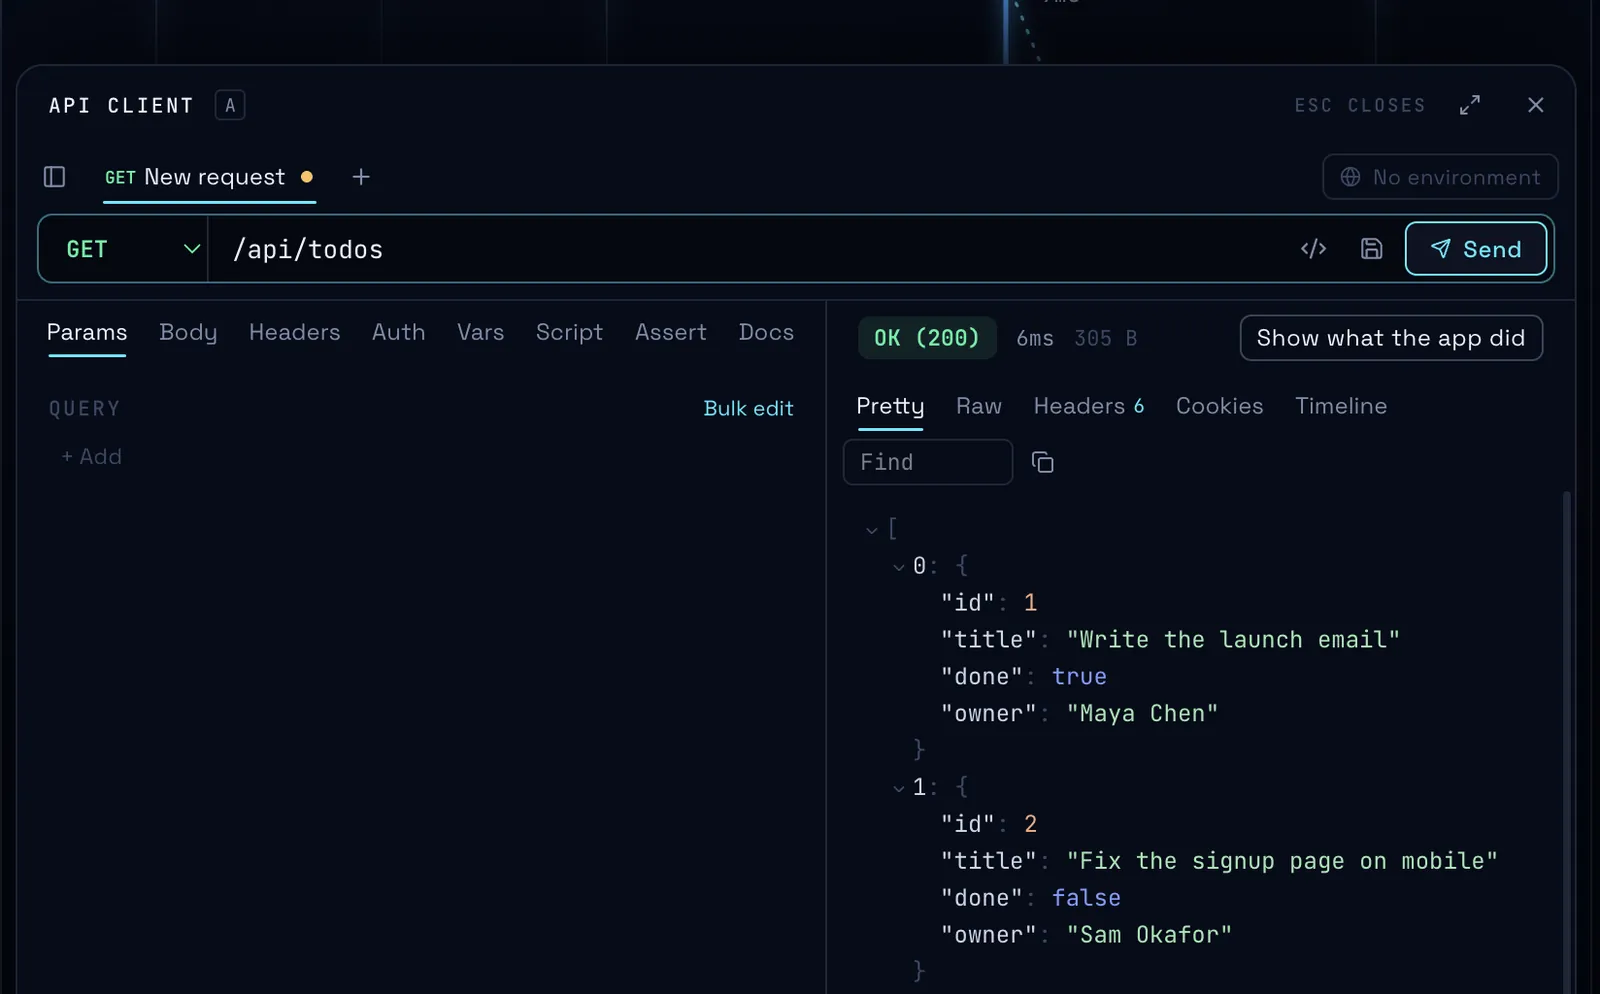Open the No environment selector
This screenshot has width=1600, height=994.
[x=1440, y=177]
